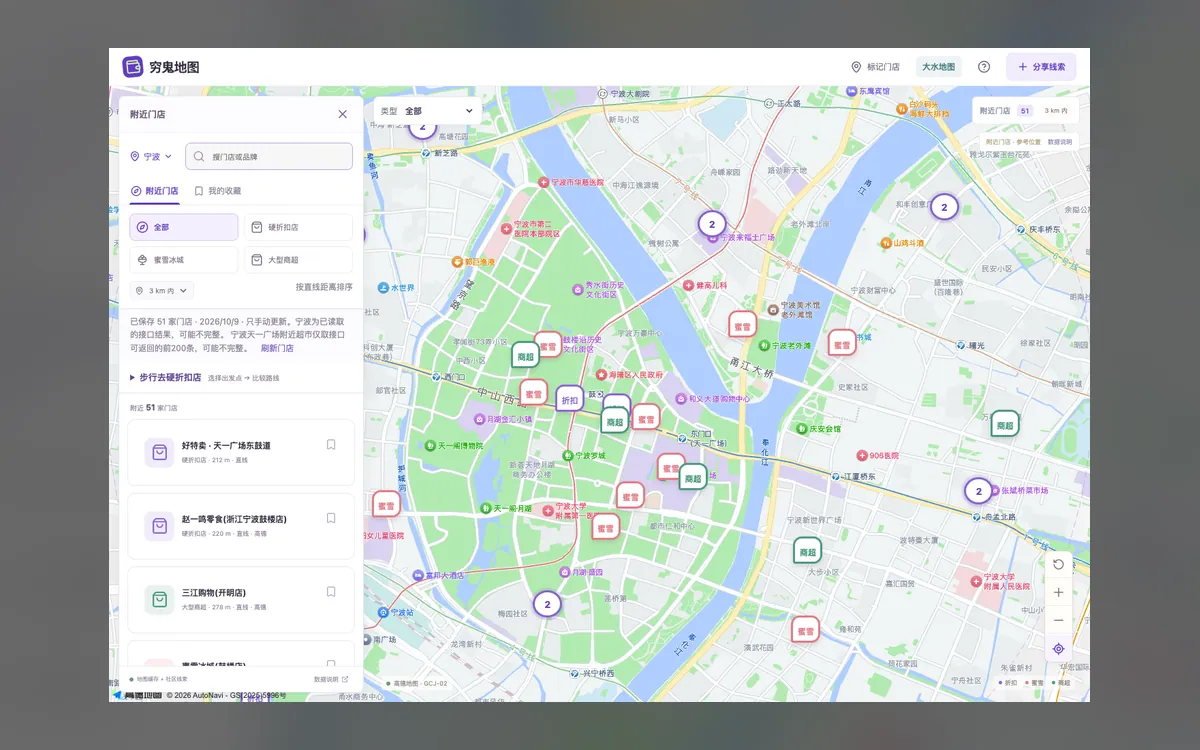Filter by 硬折扣店 category
Viewport: 1200px width, 750px height.
click(x=298, y=227)
